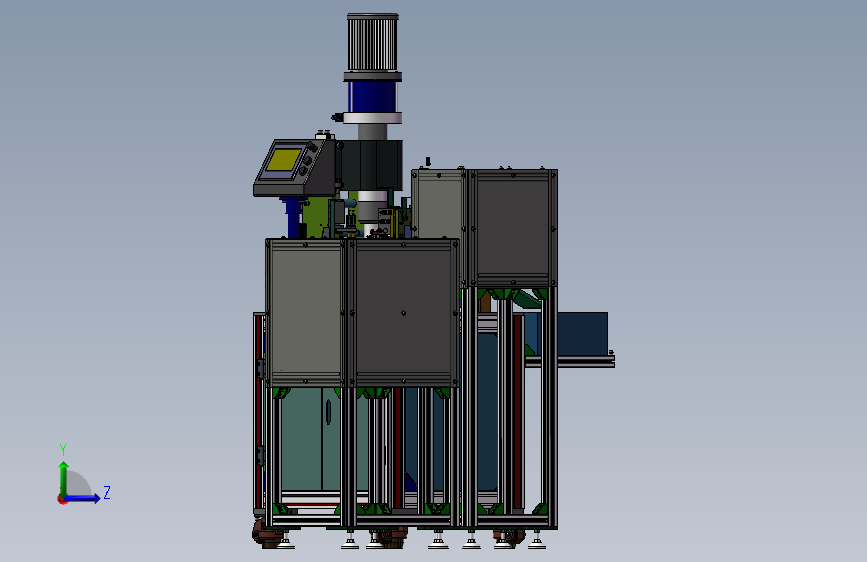Select the finned motor housing atop the machine
This screenshot has width=867, height=562.
click(373, 43)
